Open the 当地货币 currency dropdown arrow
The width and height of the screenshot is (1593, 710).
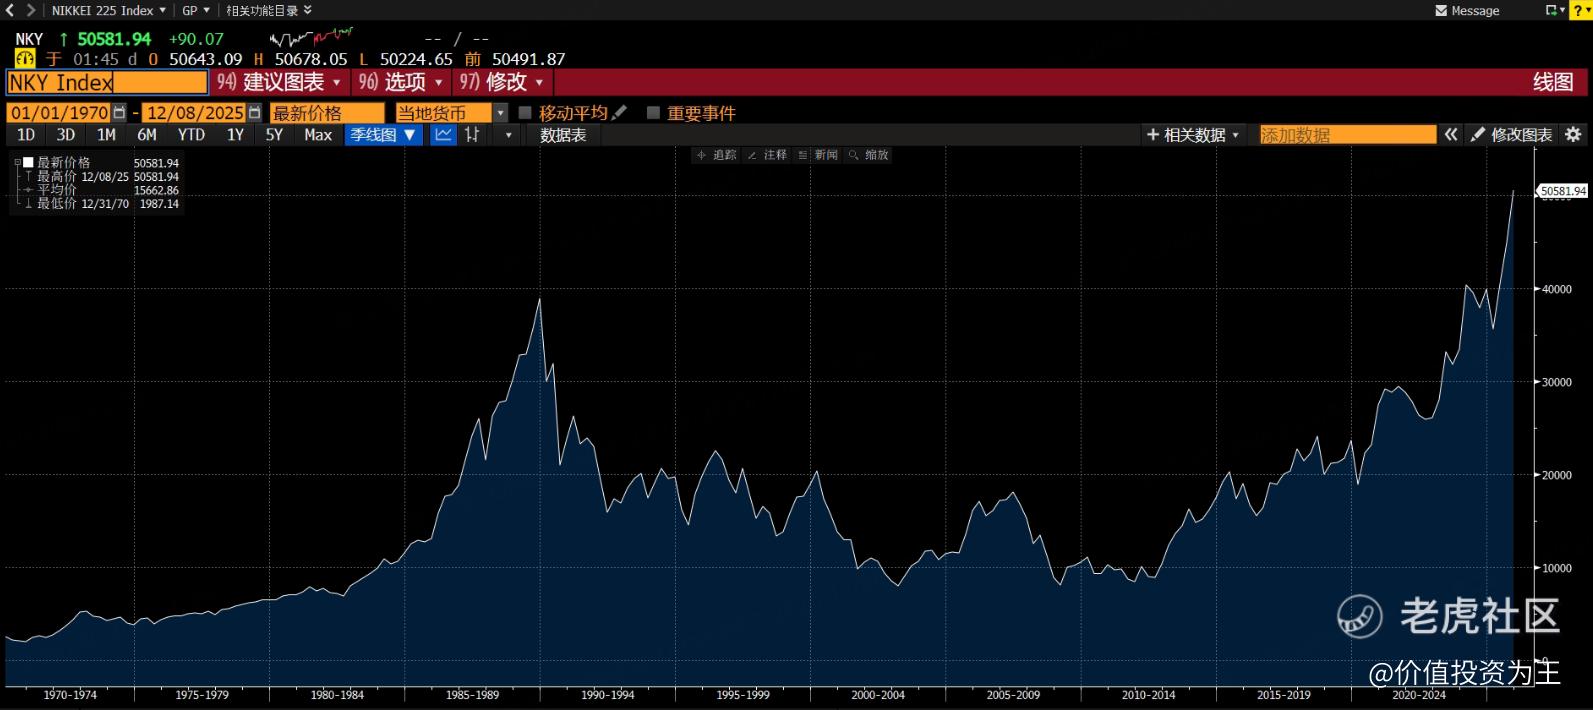click(x=501, y=113)
